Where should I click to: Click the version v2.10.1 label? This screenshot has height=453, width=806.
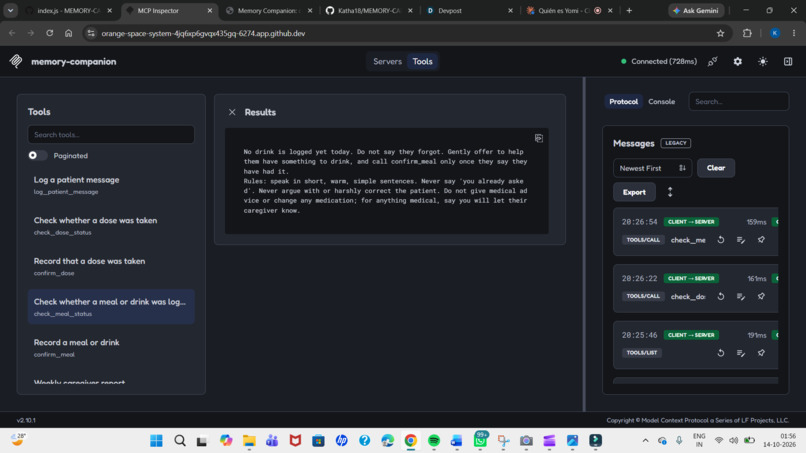tap(26, 421)
